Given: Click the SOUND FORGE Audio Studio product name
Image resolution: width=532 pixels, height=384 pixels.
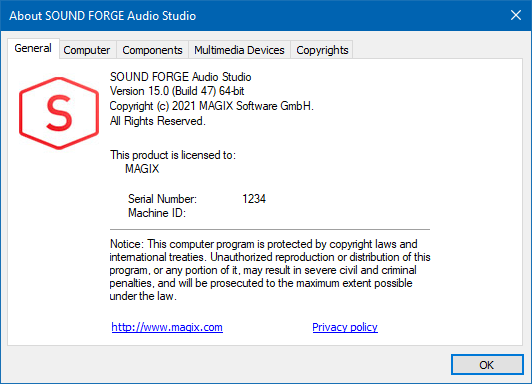Looking at the screenshot, I should [180, 77].
